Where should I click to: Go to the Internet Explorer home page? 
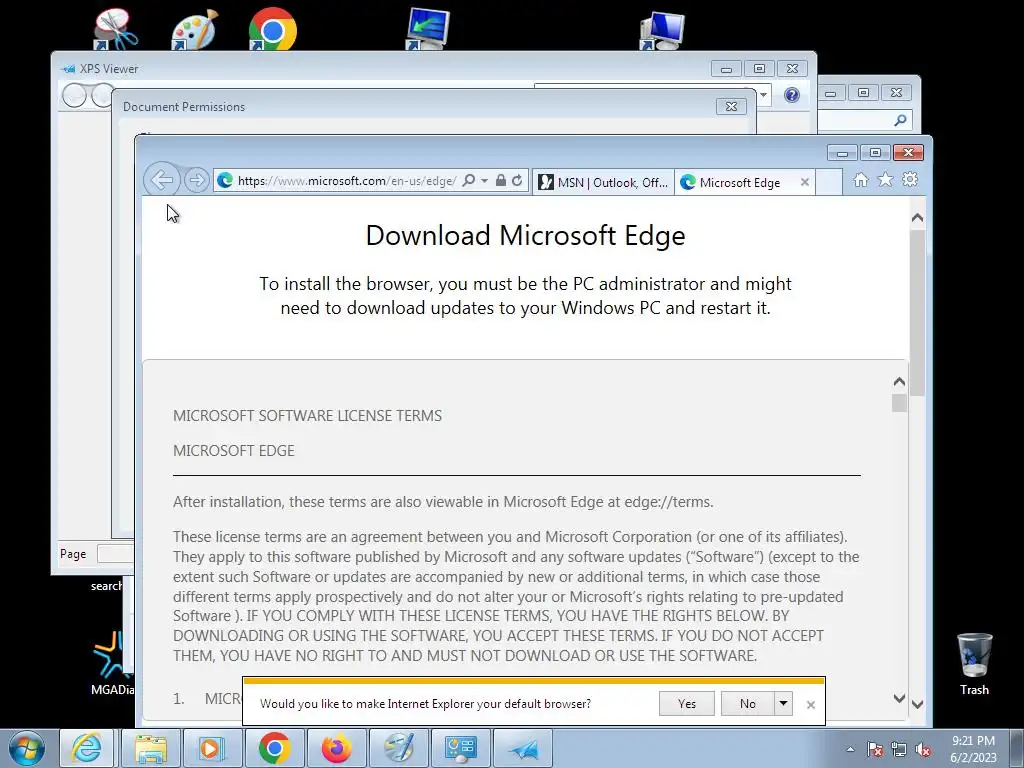pyautogui.click(x=861, y=180)
